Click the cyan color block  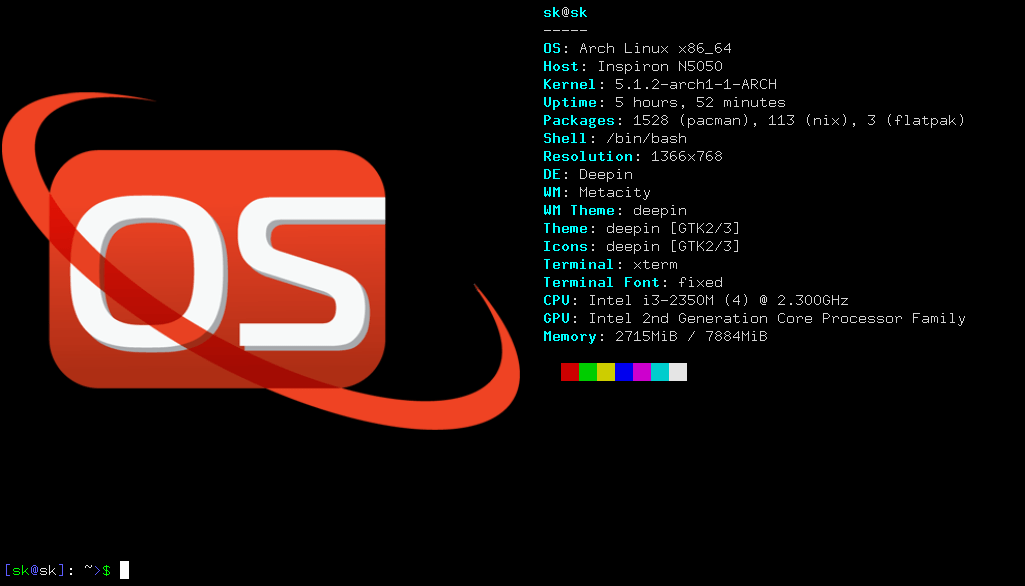(660, 372)
